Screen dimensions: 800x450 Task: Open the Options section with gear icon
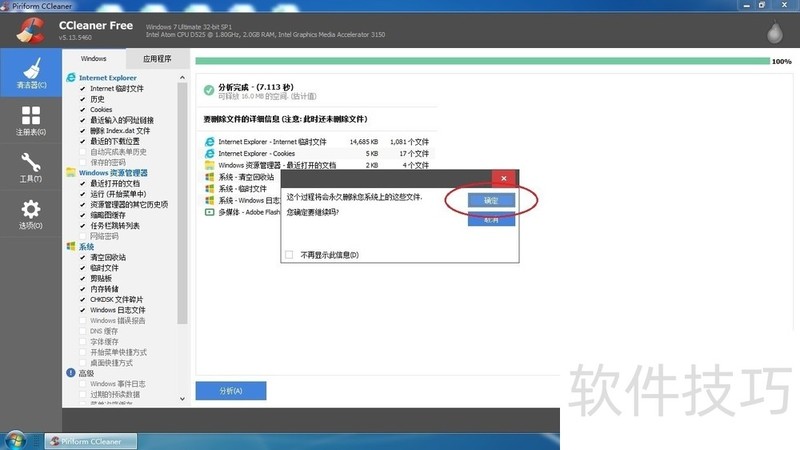(x=31, y=214)
